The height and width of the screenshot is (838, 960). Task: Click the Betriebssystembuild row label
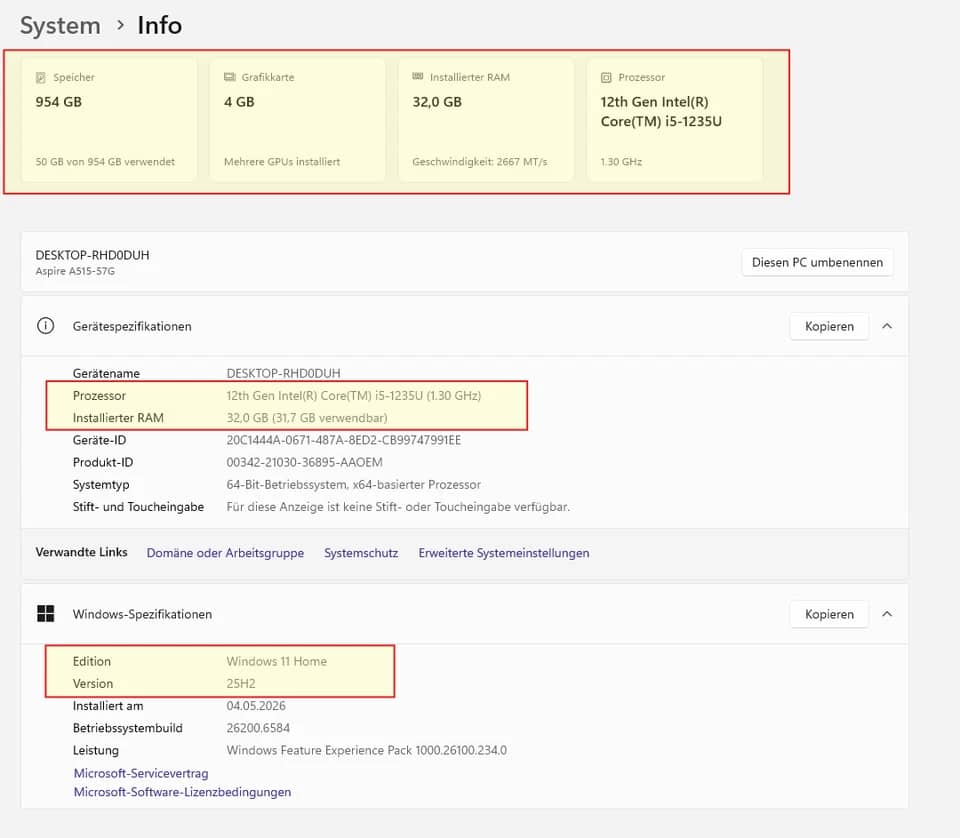tap(127, 728)
